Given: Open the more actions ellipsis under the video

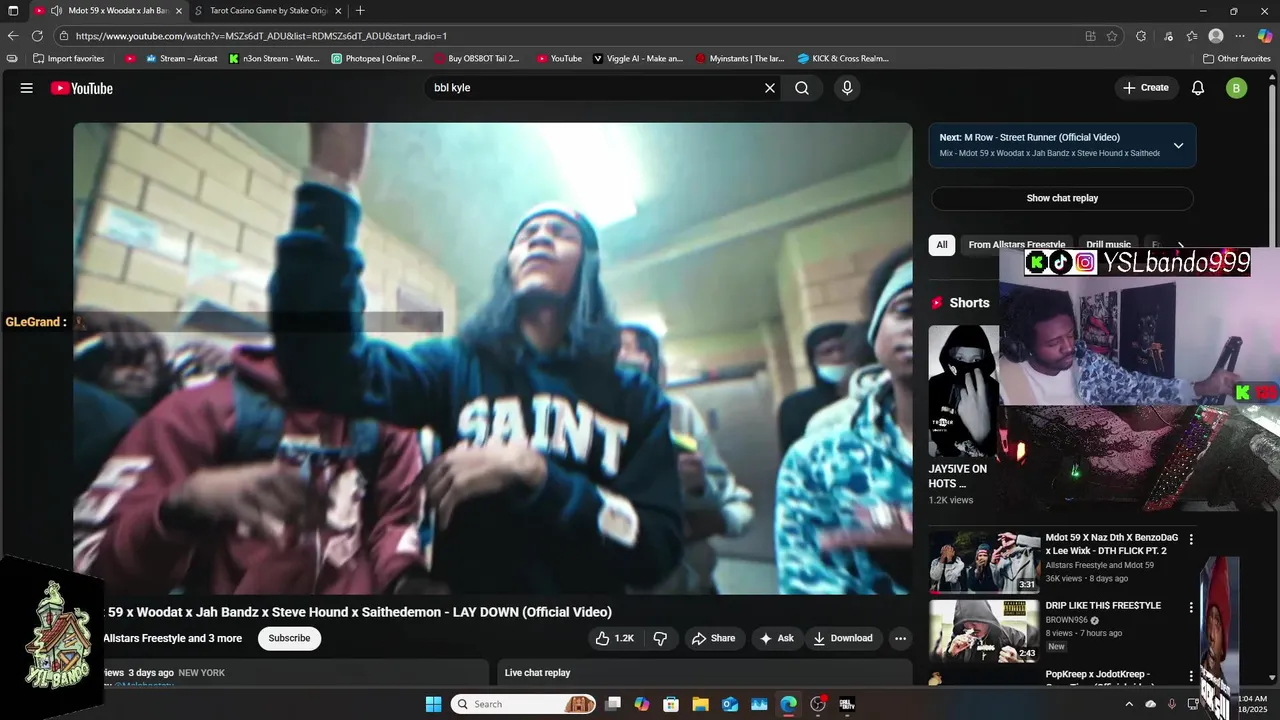Looking at the screenshot, I should 900,638.
